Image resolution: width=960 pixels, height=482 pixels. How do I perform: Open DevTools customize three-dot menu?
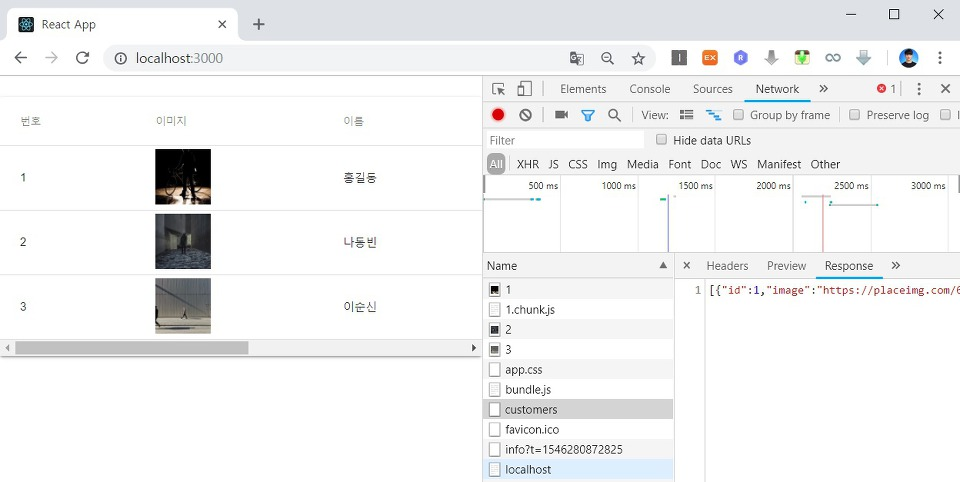(919, 89)
